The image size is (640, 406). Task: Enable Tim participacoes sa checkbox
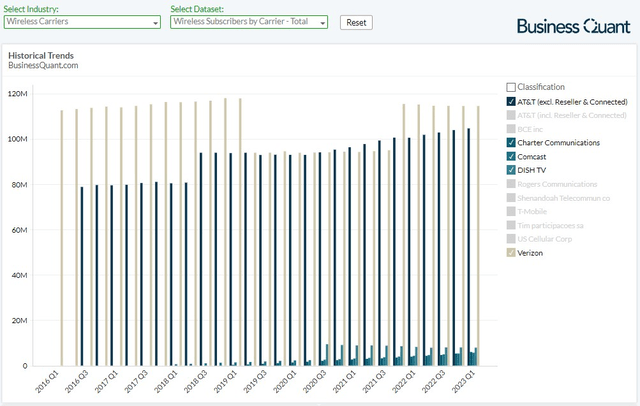tap(511, 225)
